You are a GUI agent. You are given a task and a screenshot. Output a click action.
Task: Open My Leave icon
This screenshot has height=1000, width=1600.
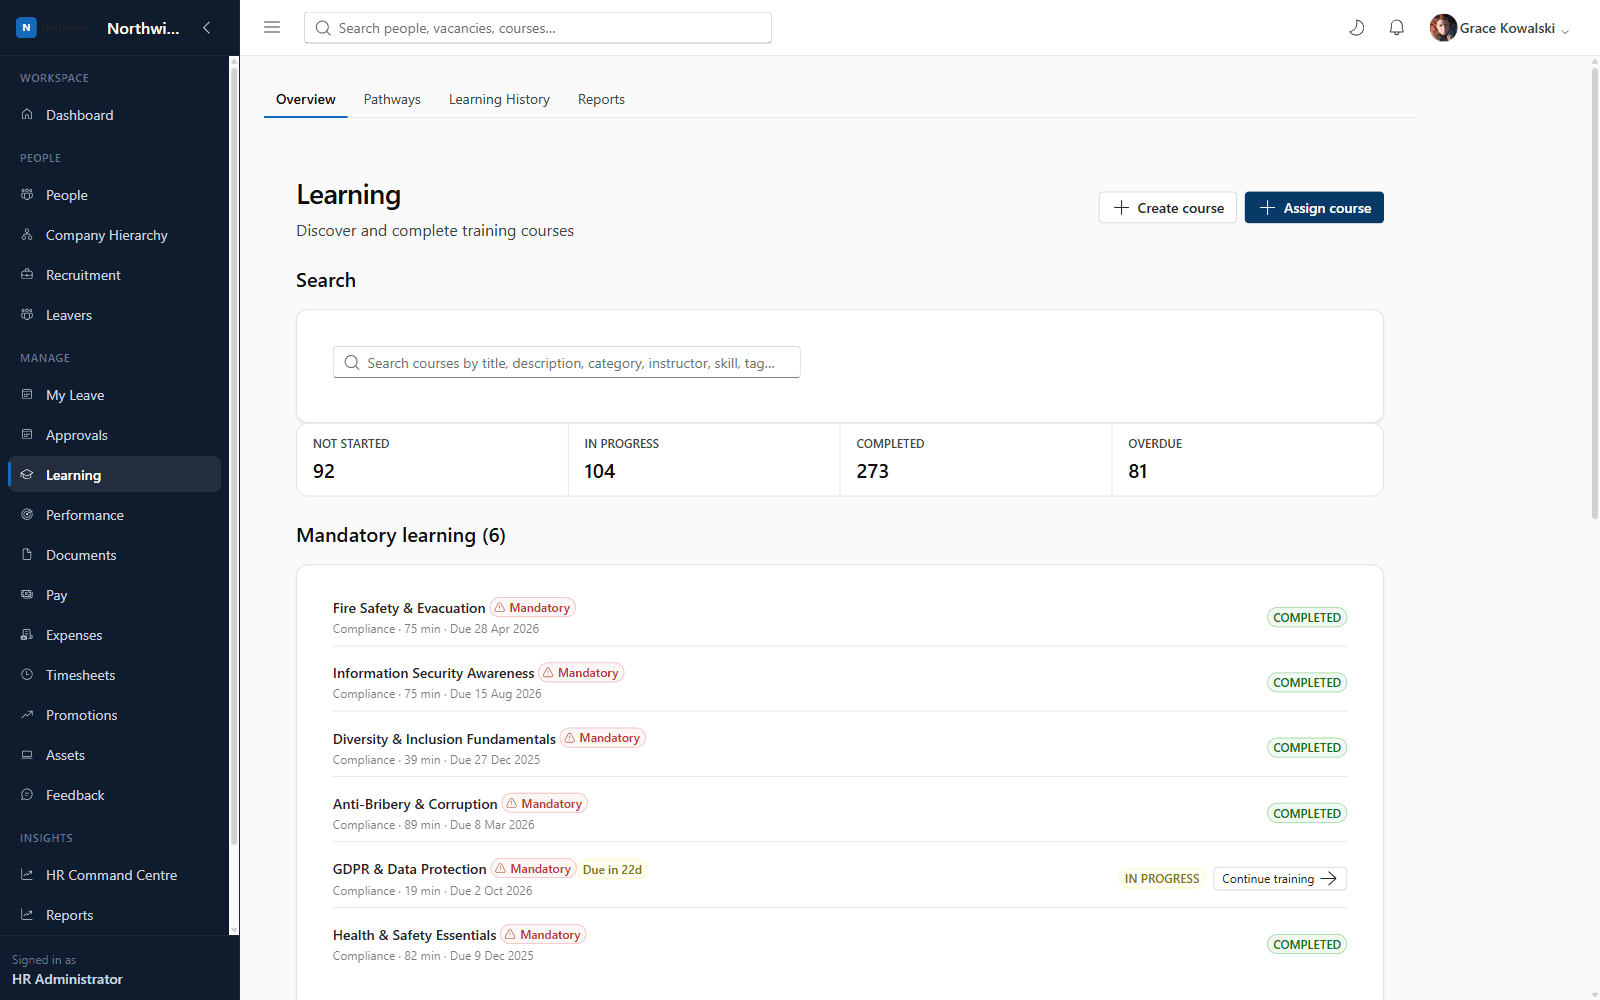pos(27,395)
